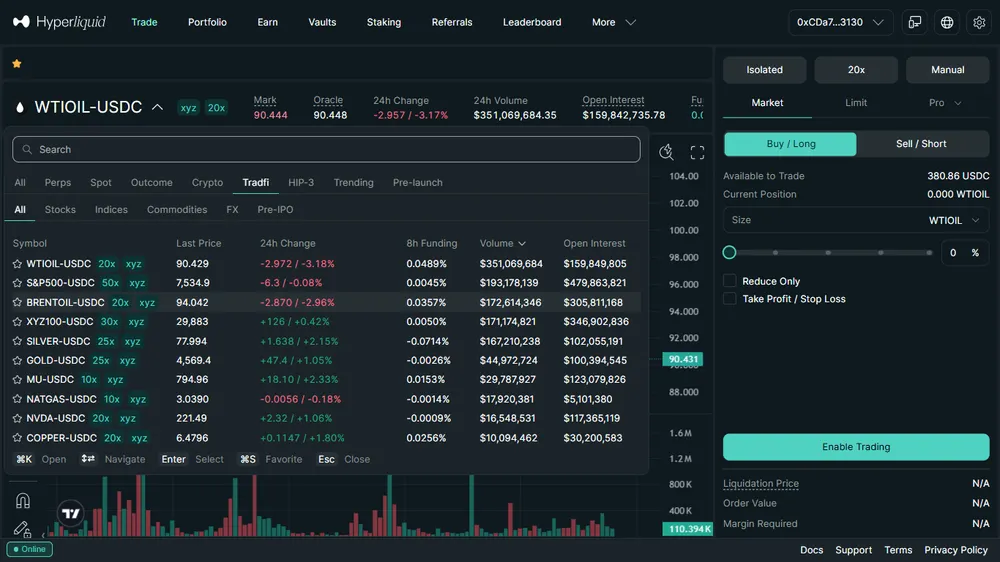Select Buy / Long side
Viewport: 1000px width, 562px height.
[790, 144]
